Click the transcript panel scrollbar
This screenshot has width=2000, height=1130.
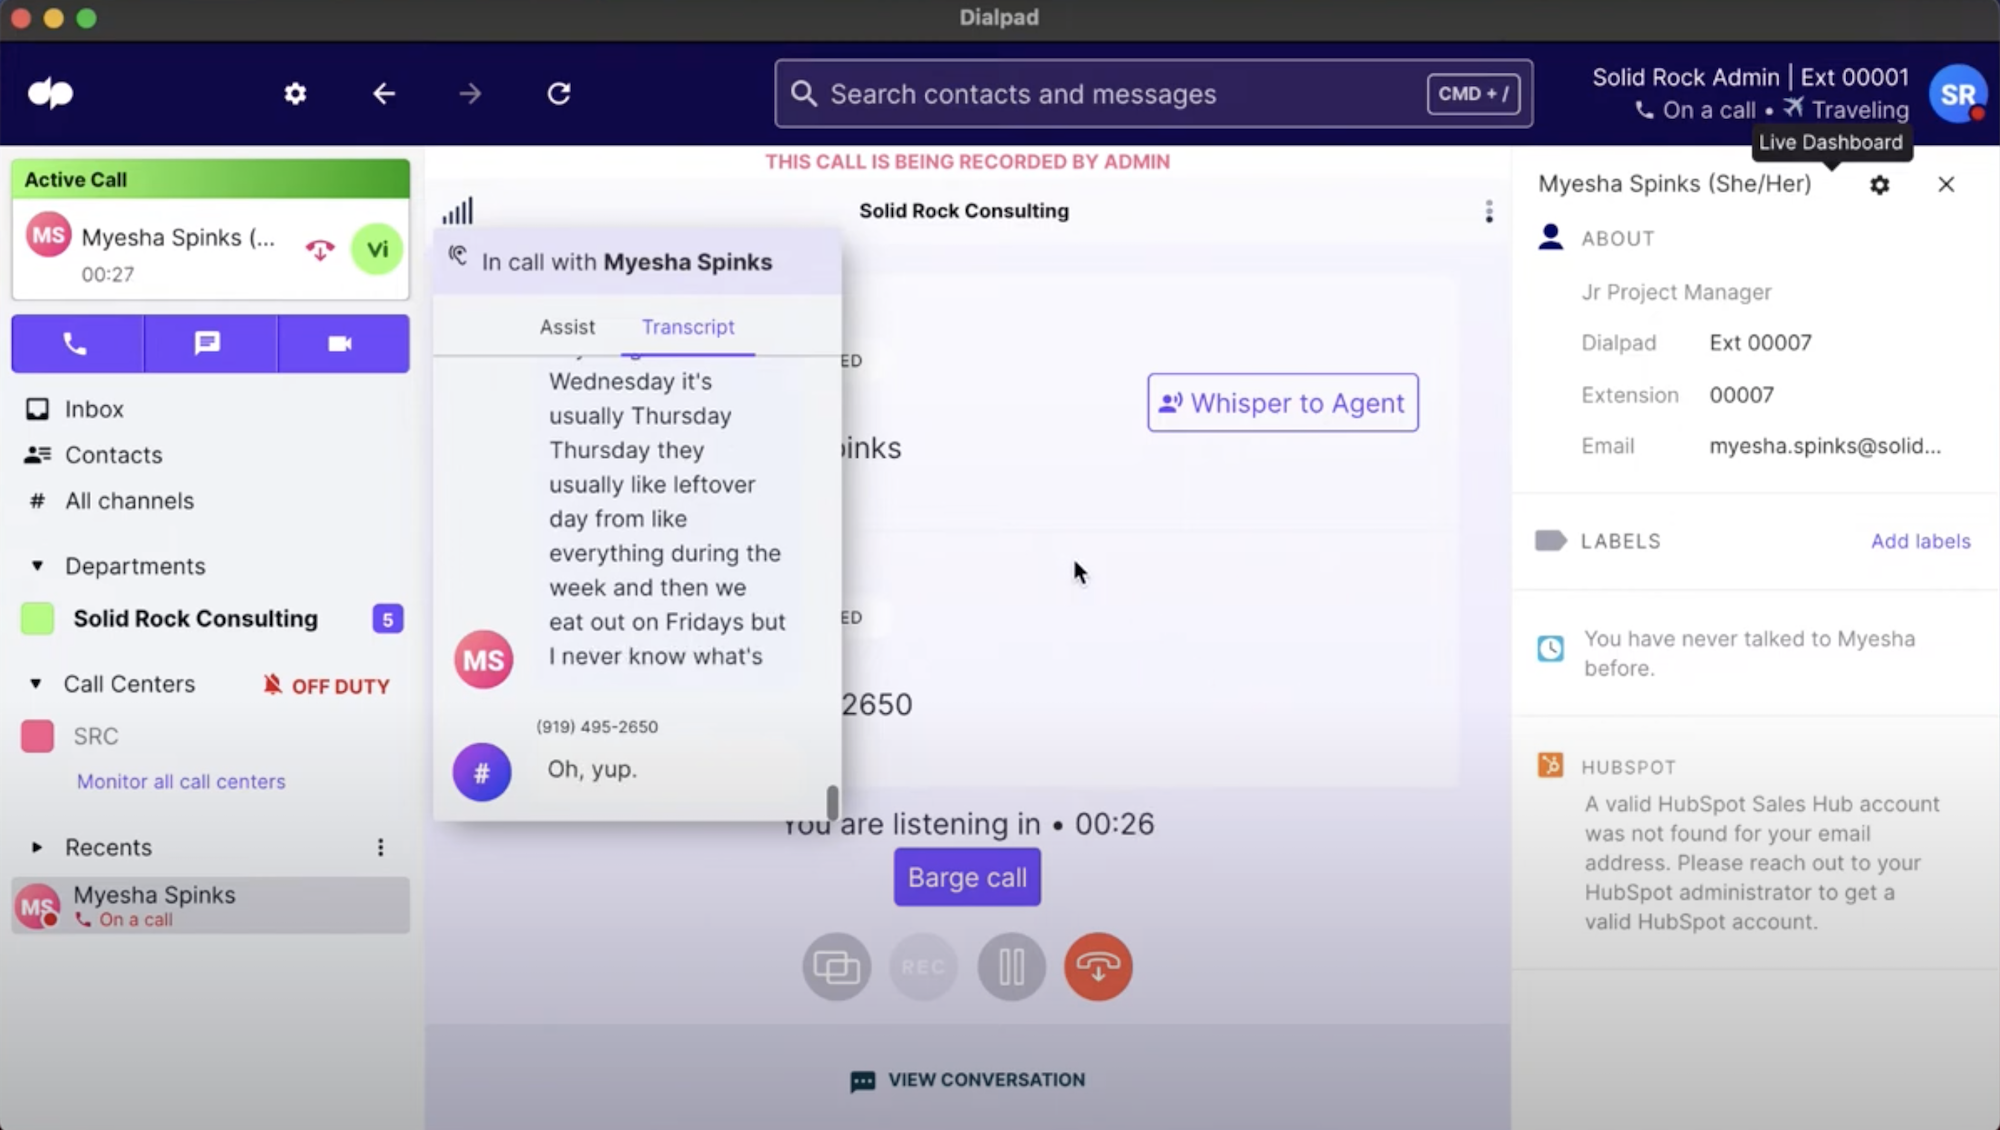click(832, 802)
